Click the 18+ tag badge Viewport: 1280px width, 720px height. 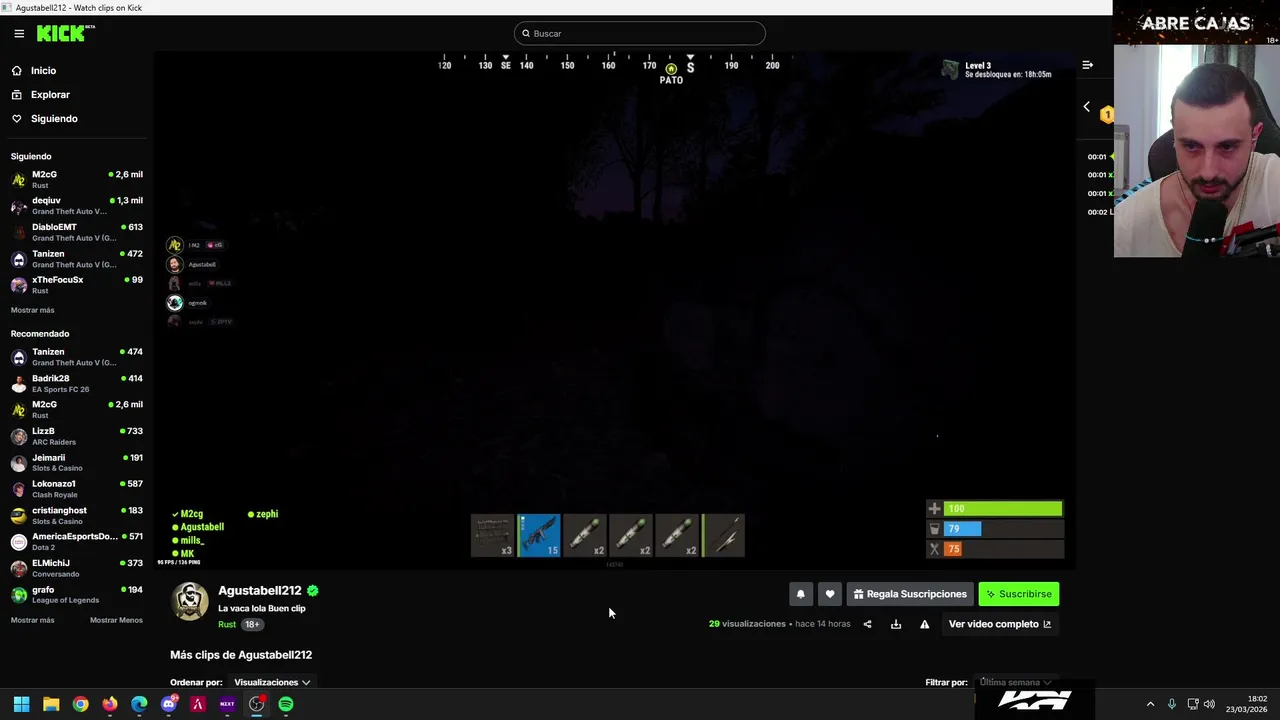(252, 625)
